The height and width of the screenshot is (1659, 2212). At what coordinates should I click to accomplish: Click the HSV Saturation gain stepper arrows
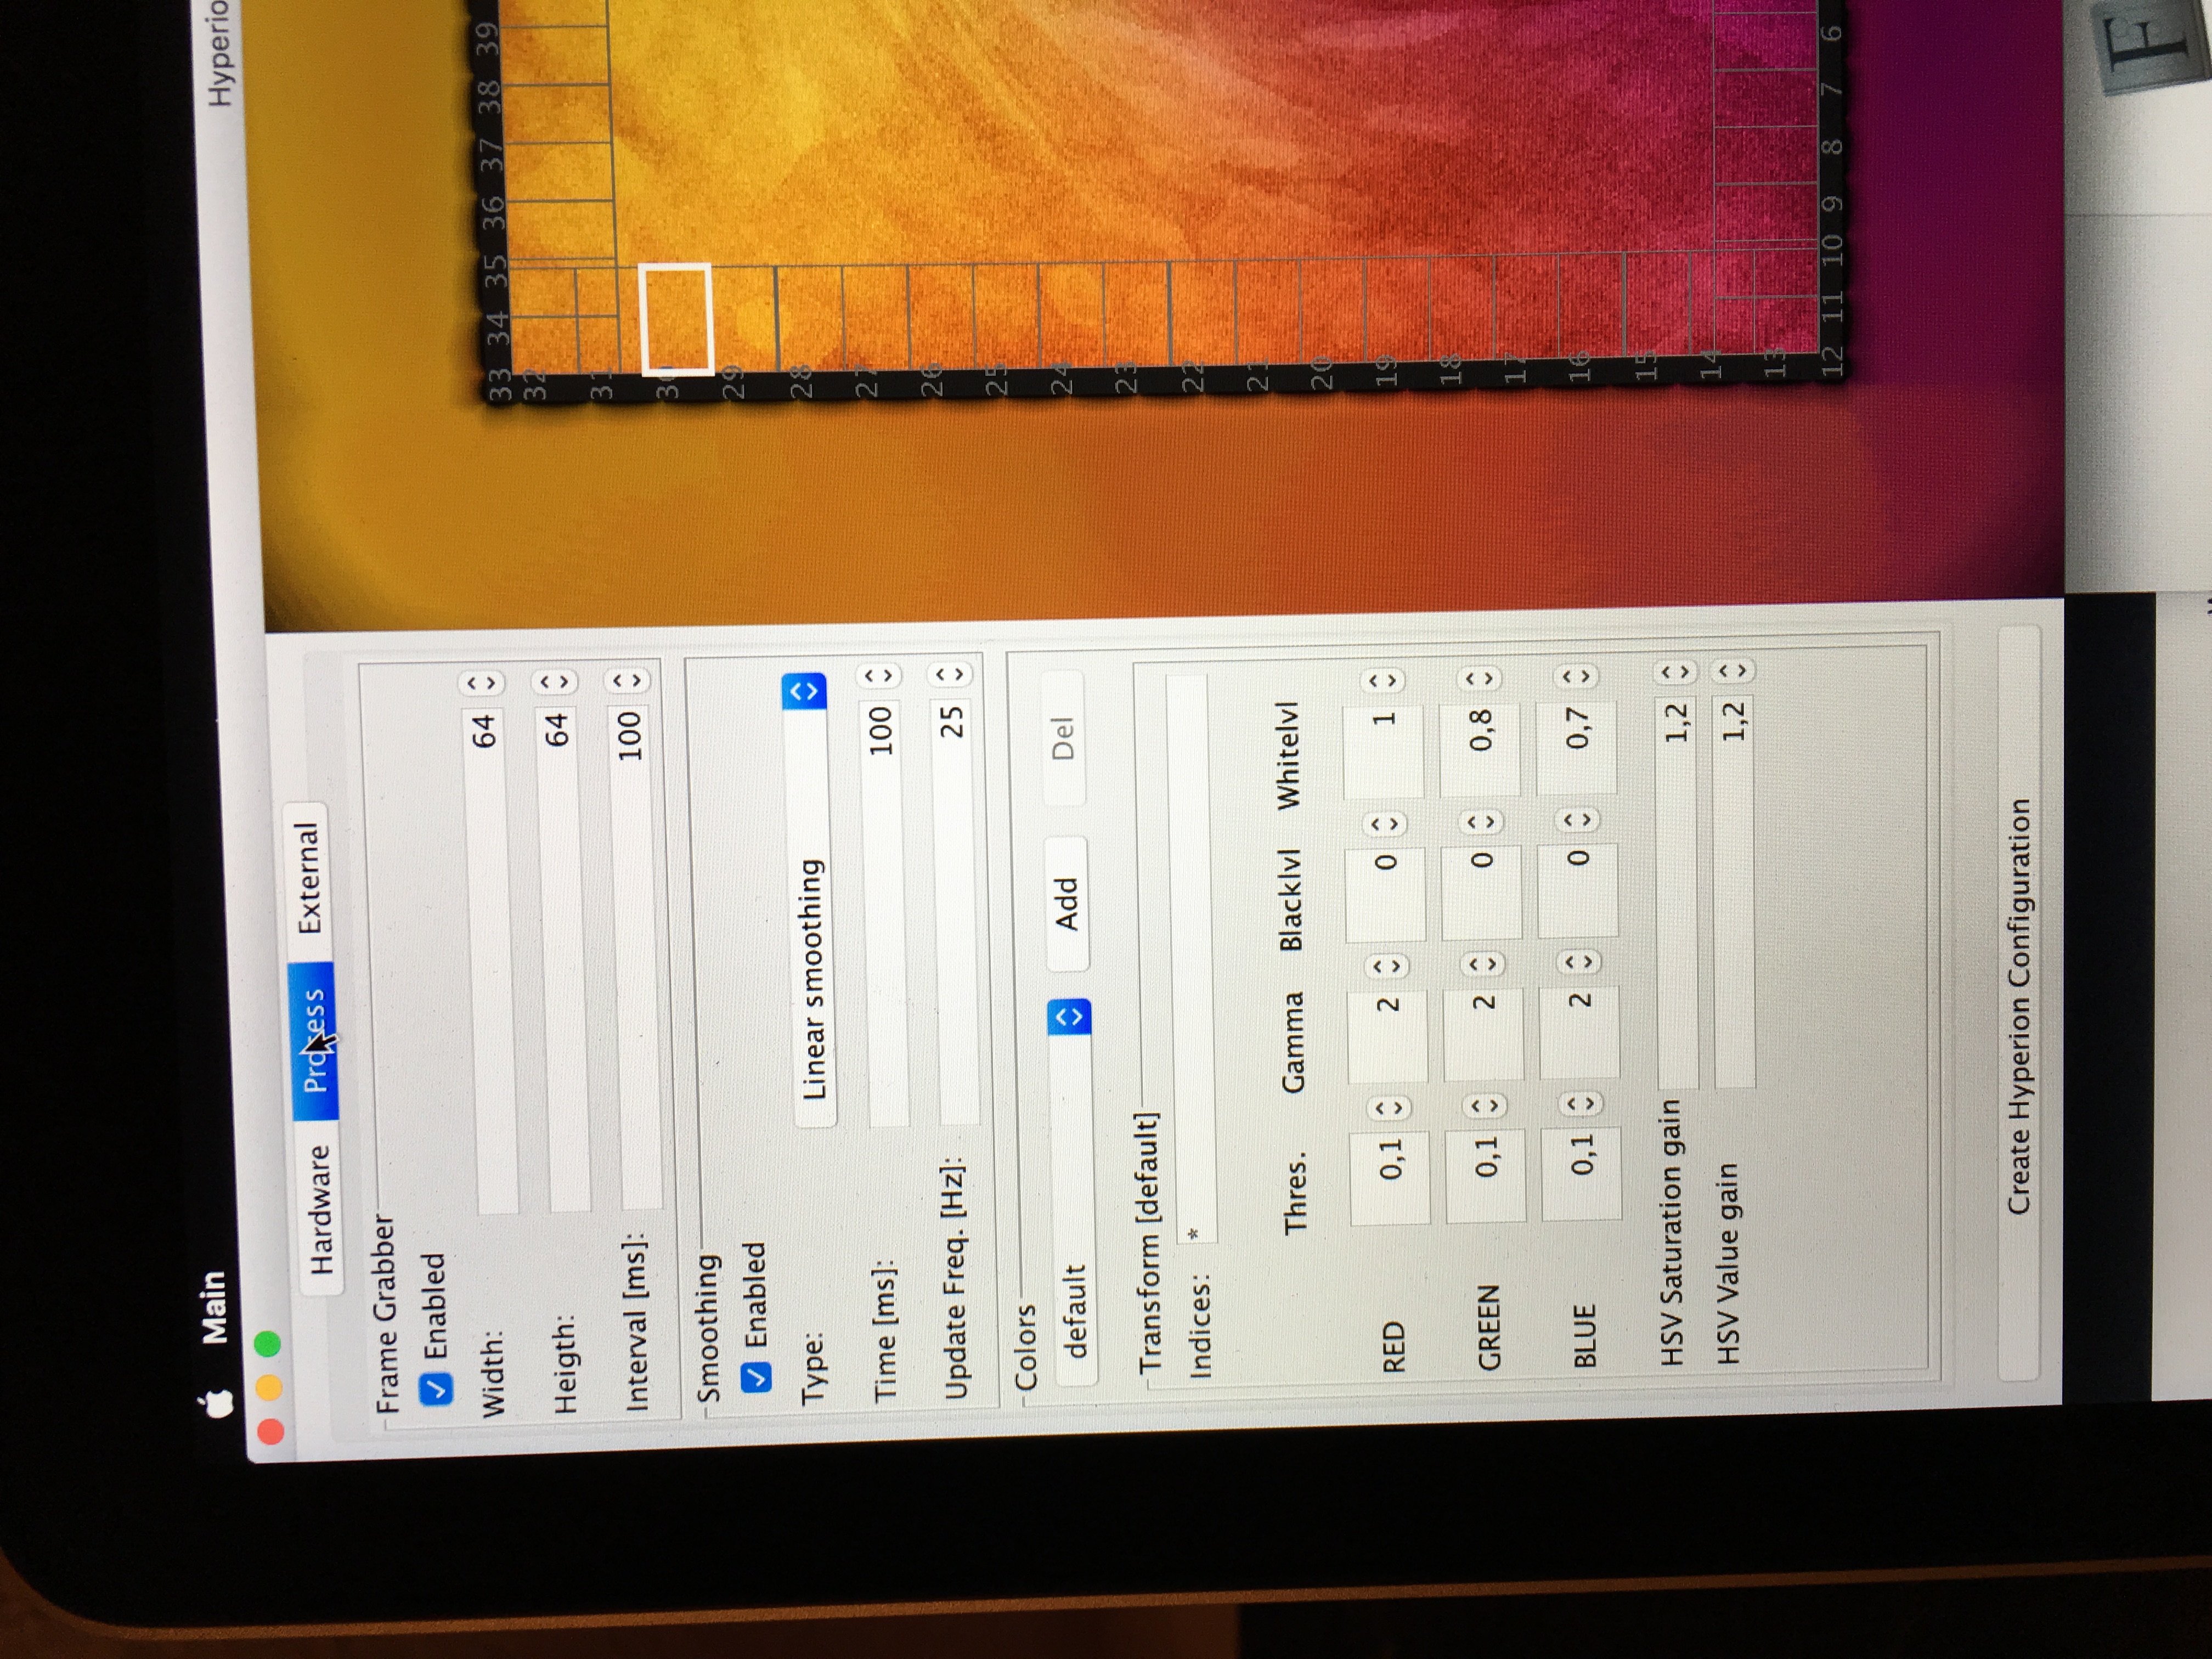[x=1676, y=672]
